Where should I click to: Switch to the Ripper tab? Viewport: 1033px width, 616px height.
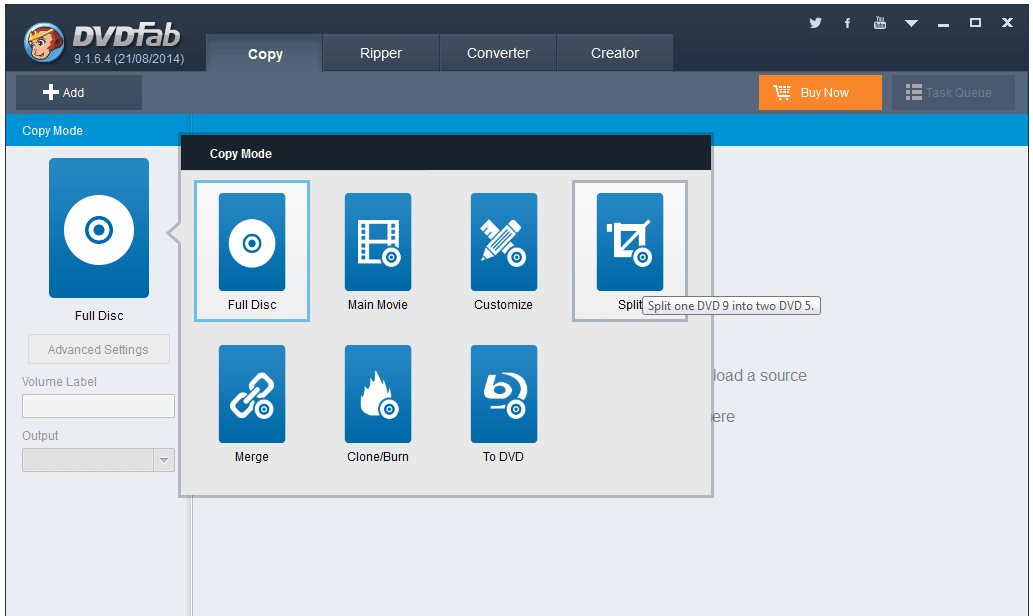point(380,52)
